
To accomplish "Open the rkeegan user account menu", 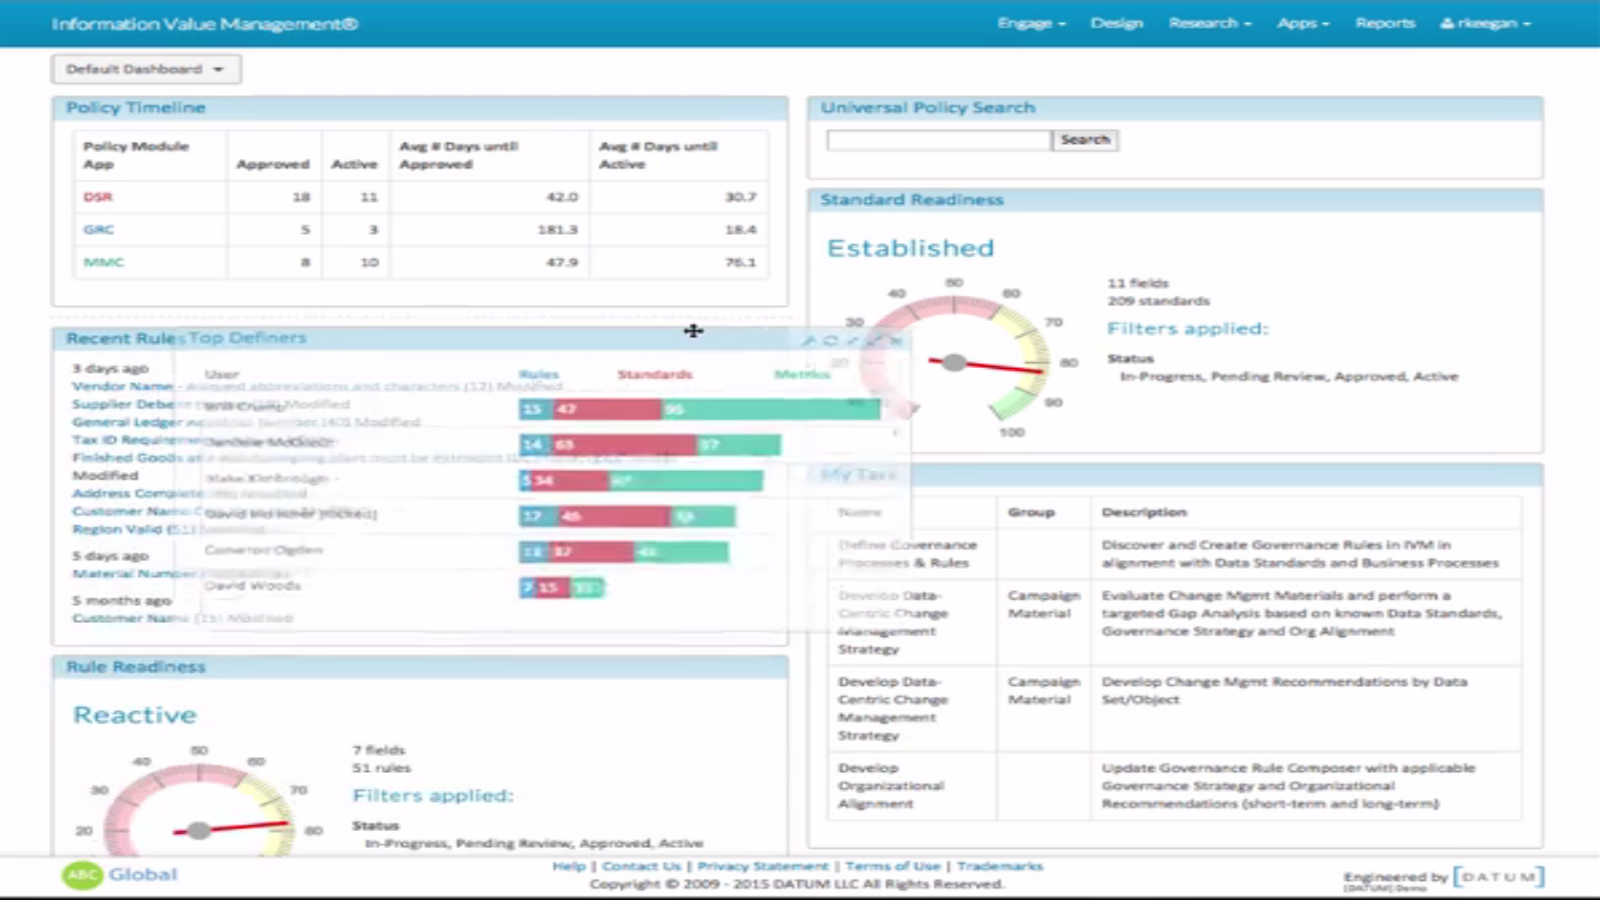I will coord(1485,23).
